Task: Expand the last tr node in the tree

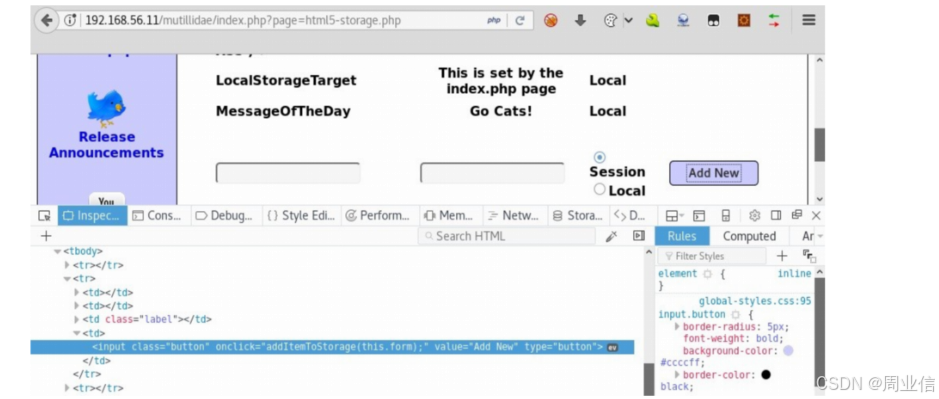Action: [x=67, y=388]
